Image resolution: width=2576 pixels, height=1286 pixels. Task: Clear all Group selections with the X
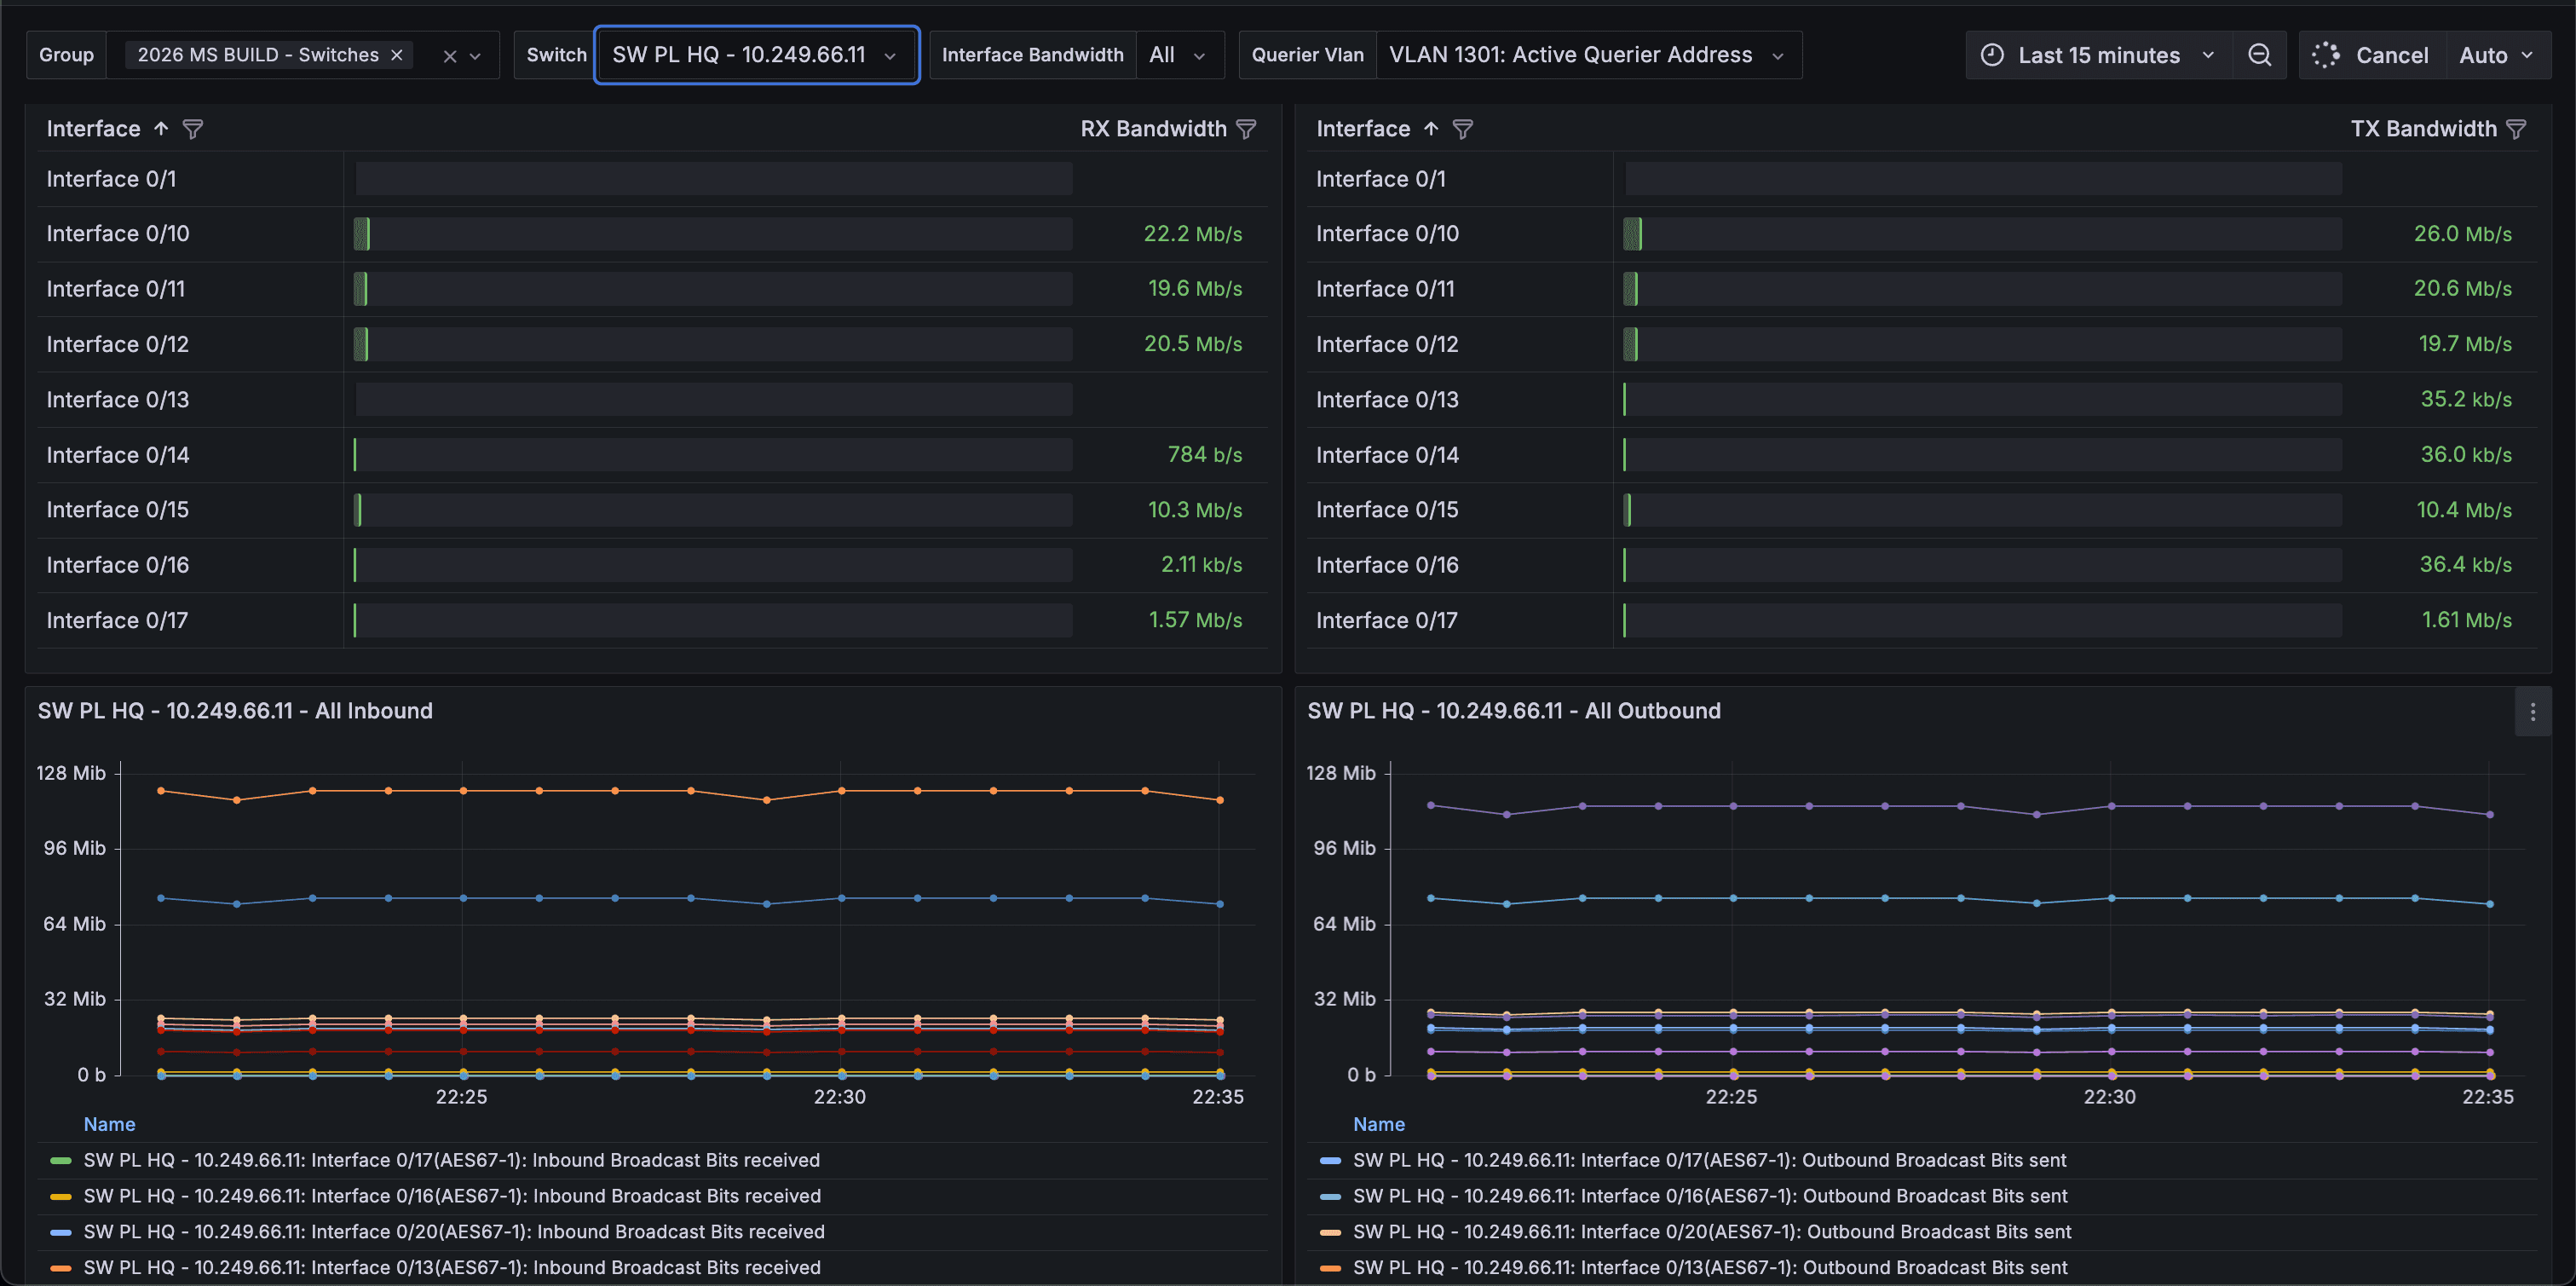(x=450, y=56)
